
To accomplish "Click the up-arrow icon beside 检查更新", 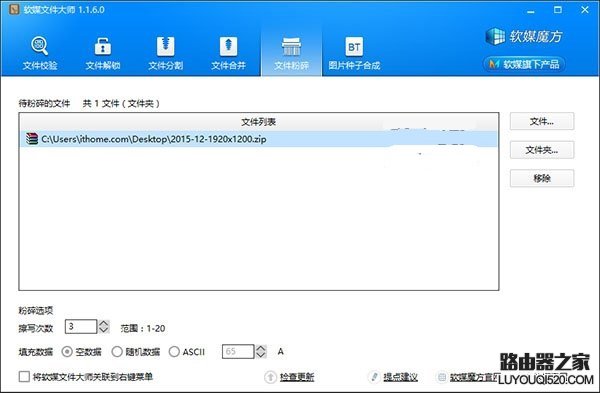I will (270, 377).
